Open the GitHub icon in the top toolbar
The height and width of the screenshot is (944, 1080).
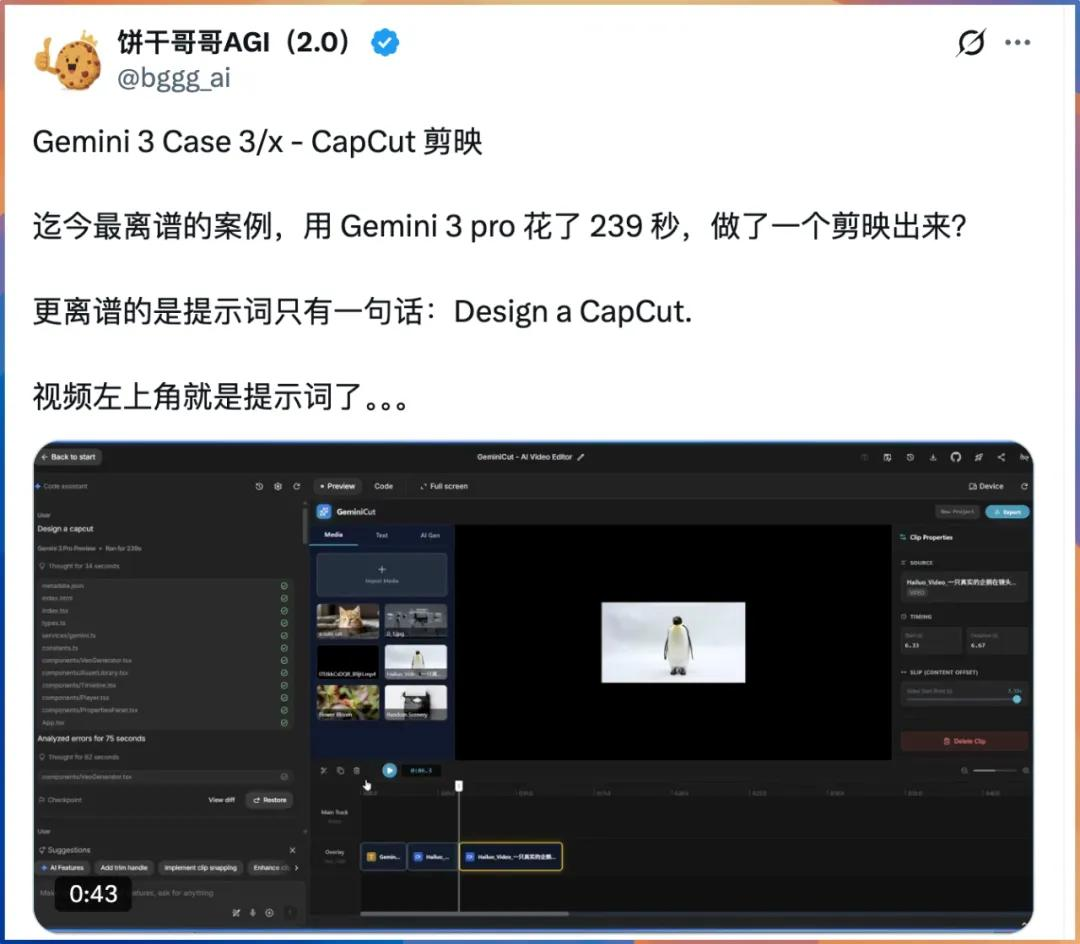point(956,457)
